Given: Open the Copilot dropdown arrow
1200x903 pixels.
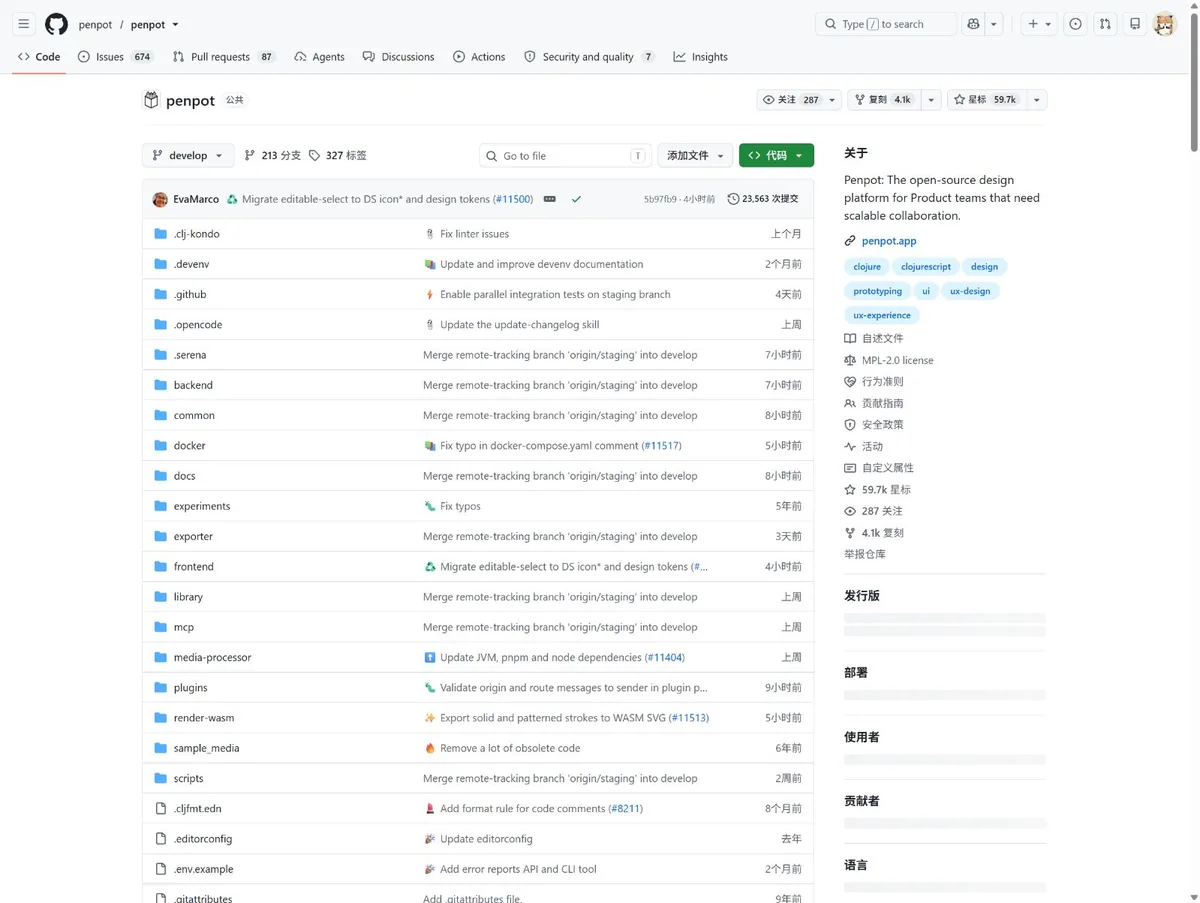Looking at the screenshot, I should pyautogui.click(x=994, y=24).
